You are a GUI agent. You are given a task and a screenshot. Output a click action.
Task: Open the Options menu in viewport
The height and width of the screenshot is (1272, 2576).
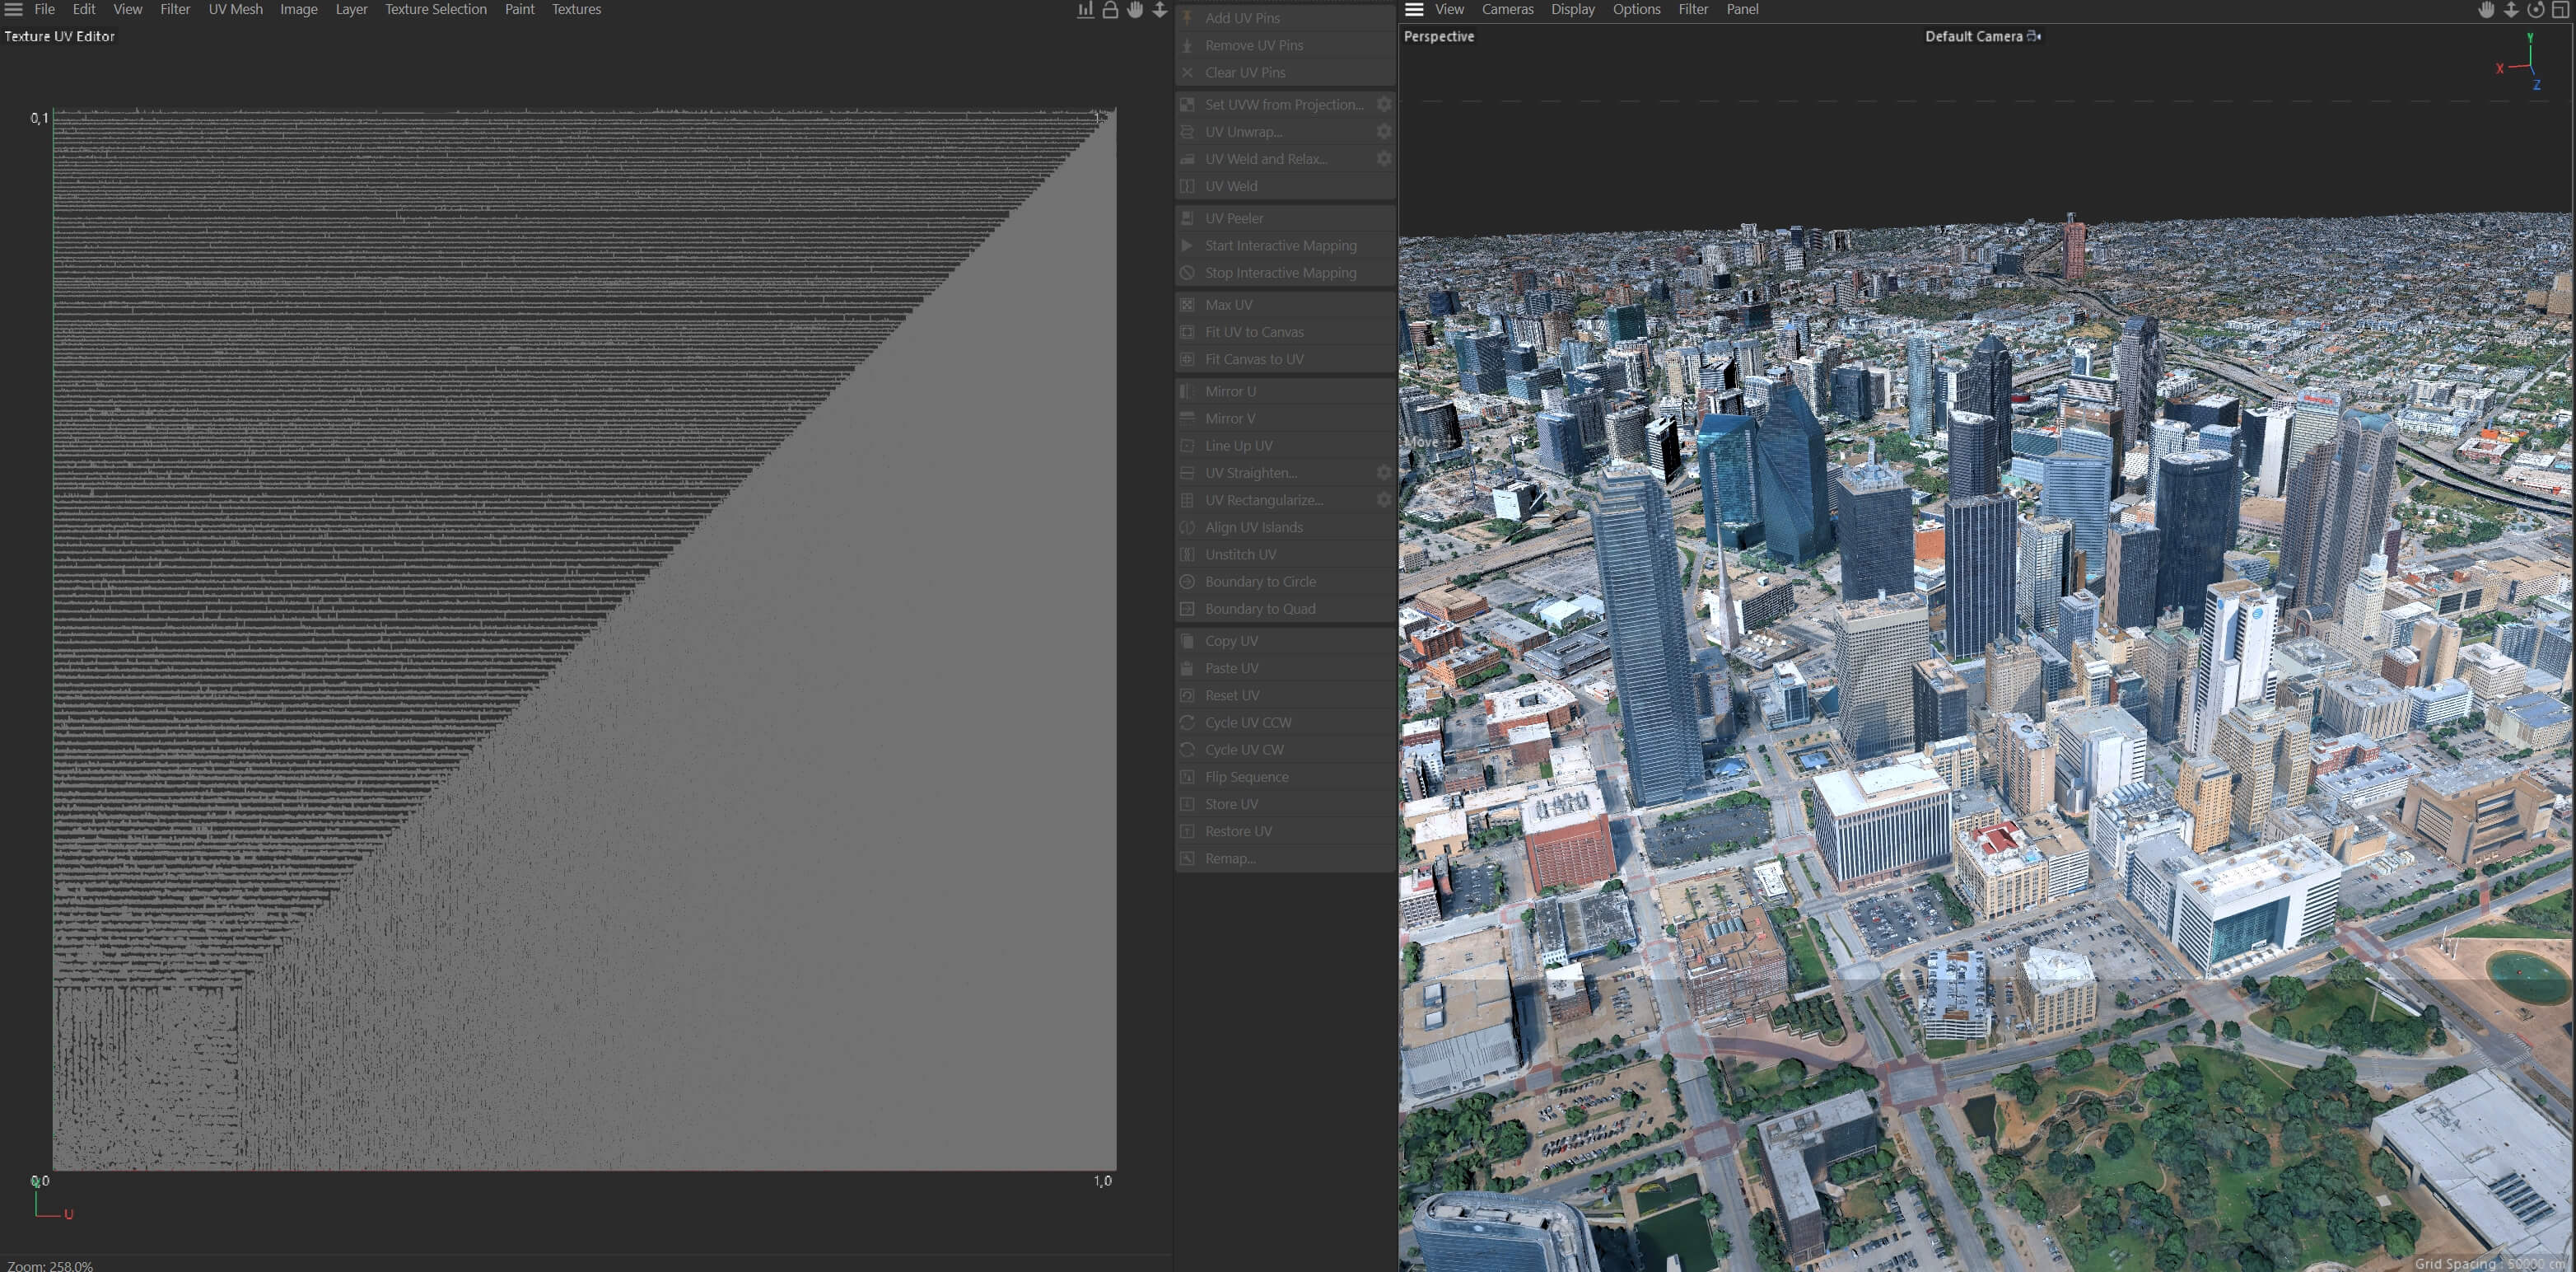pos(1637,9)
